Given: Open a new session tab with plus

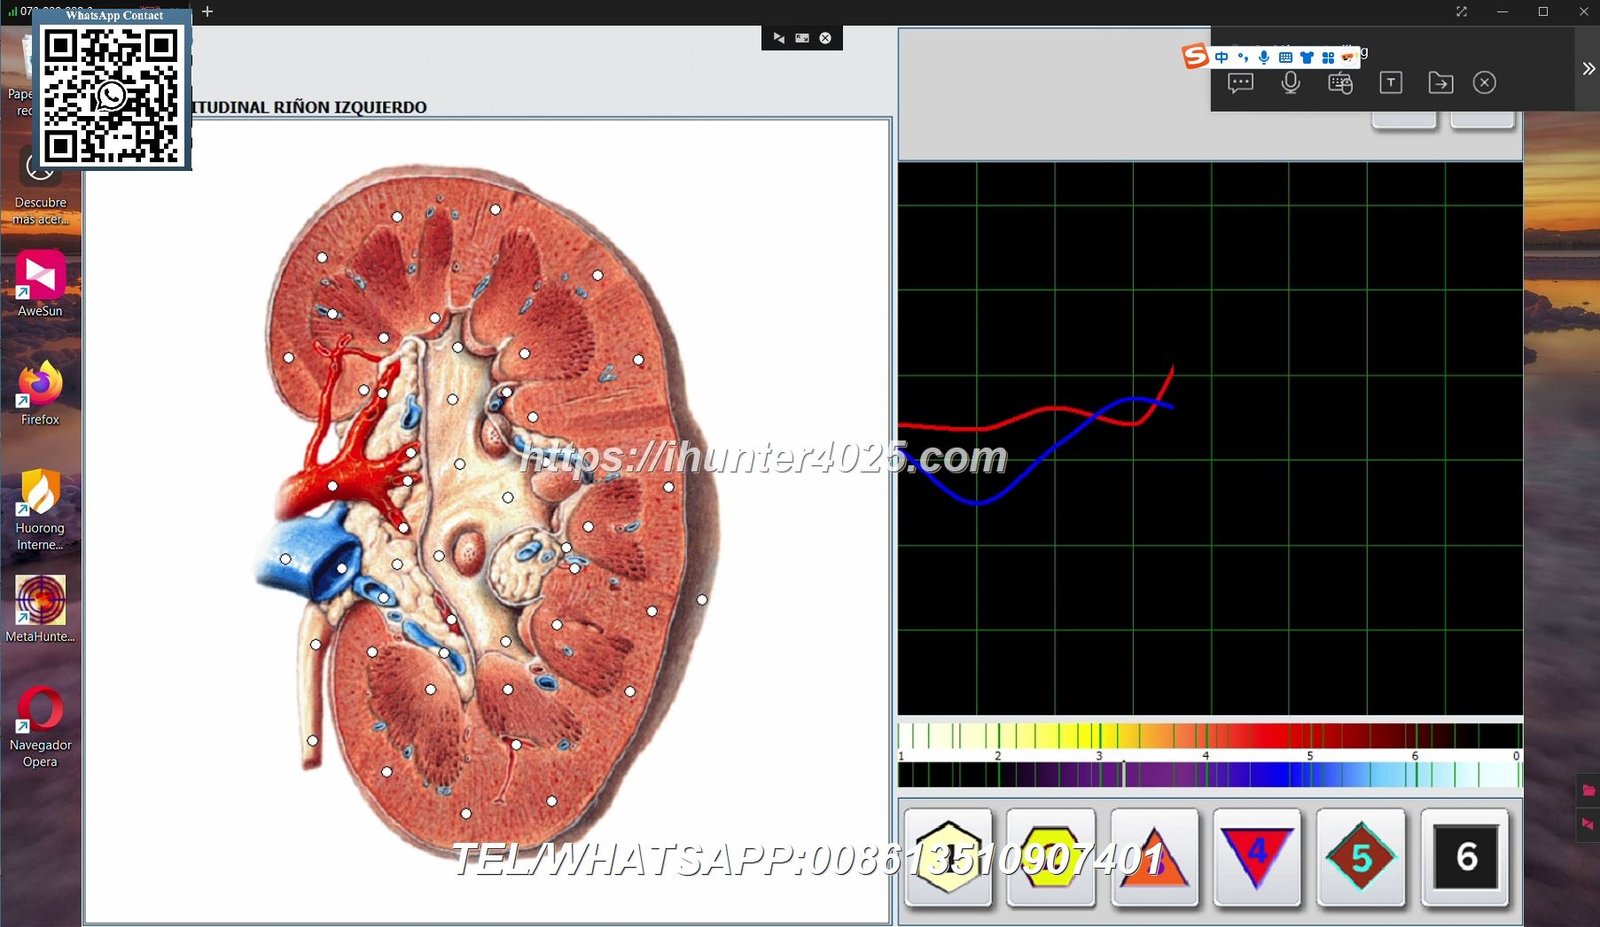Looking at the screenshot, I should pyautogui.click(x=207, y=12).
